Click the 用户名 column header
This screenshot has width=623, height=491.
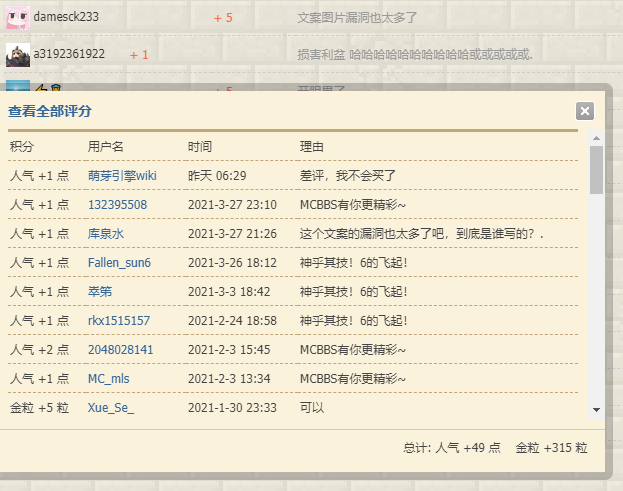106,147
